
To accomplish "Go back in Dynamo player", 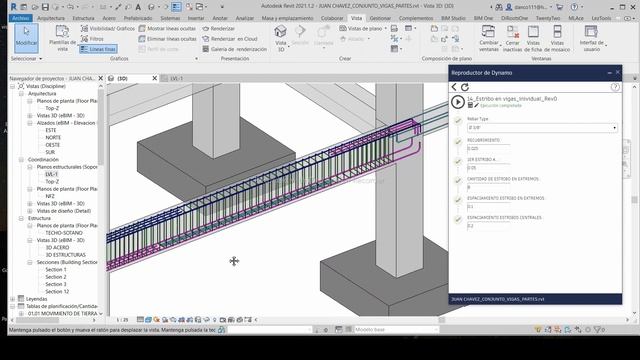I will pyautogui.click(x=454, y=87).
